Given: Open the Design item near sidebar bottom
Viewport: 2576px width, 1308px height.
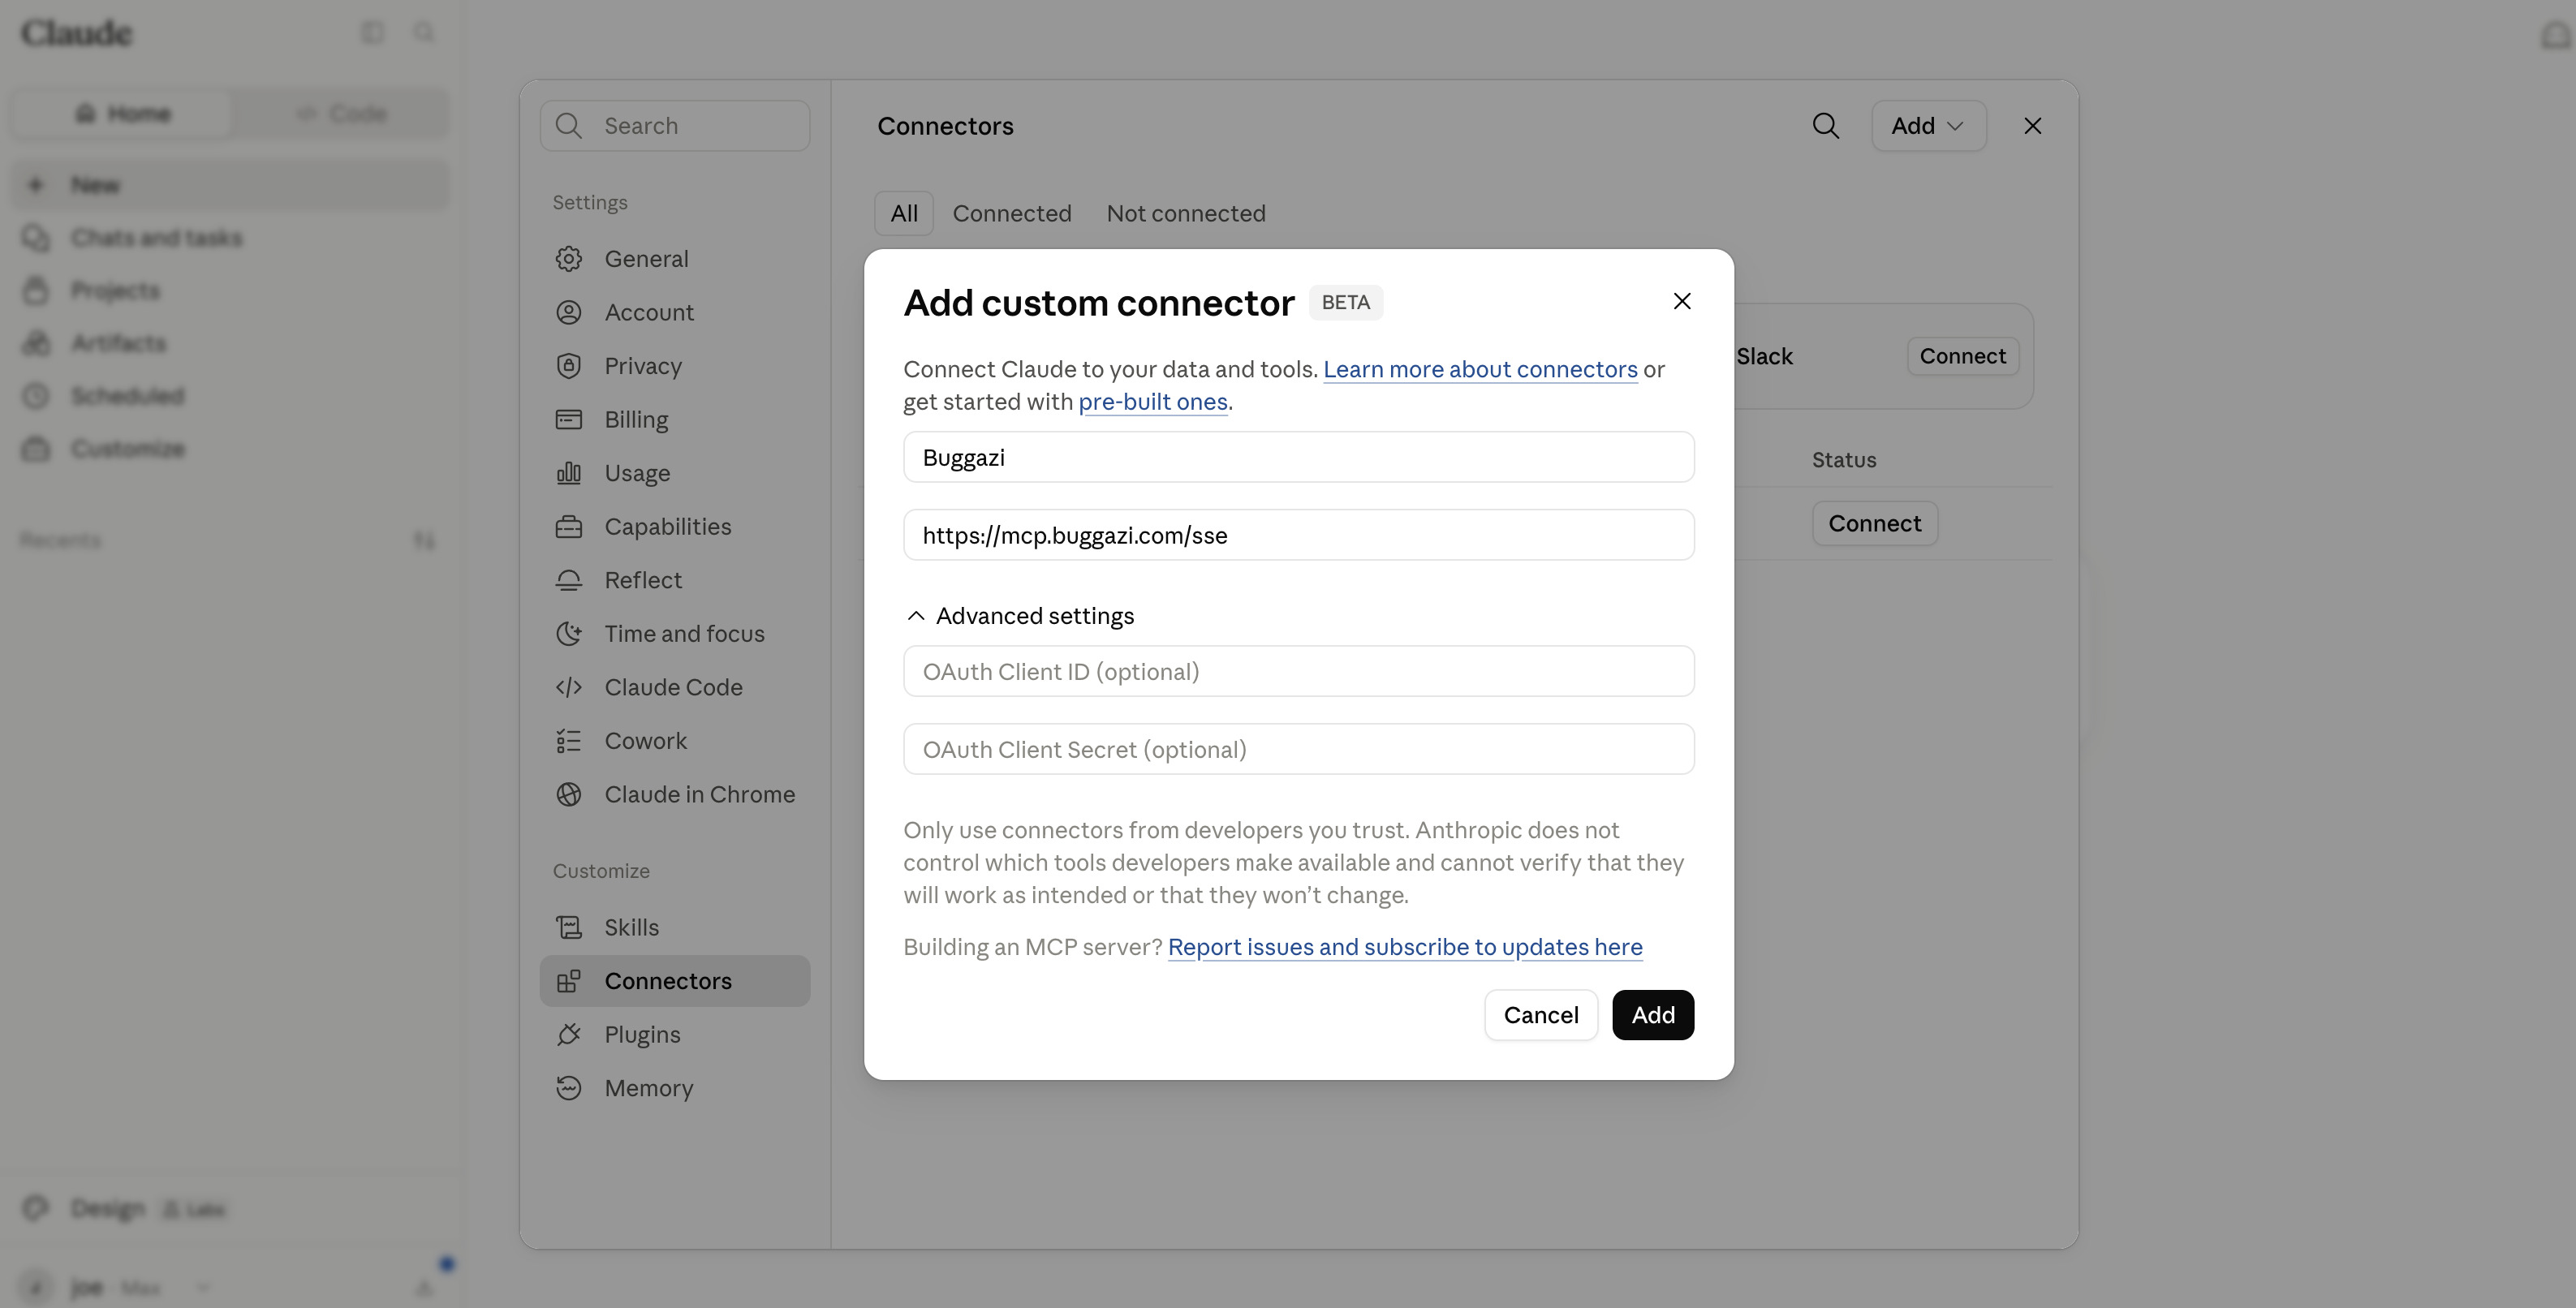Looking at the screenshot, I should [230, 1209].
